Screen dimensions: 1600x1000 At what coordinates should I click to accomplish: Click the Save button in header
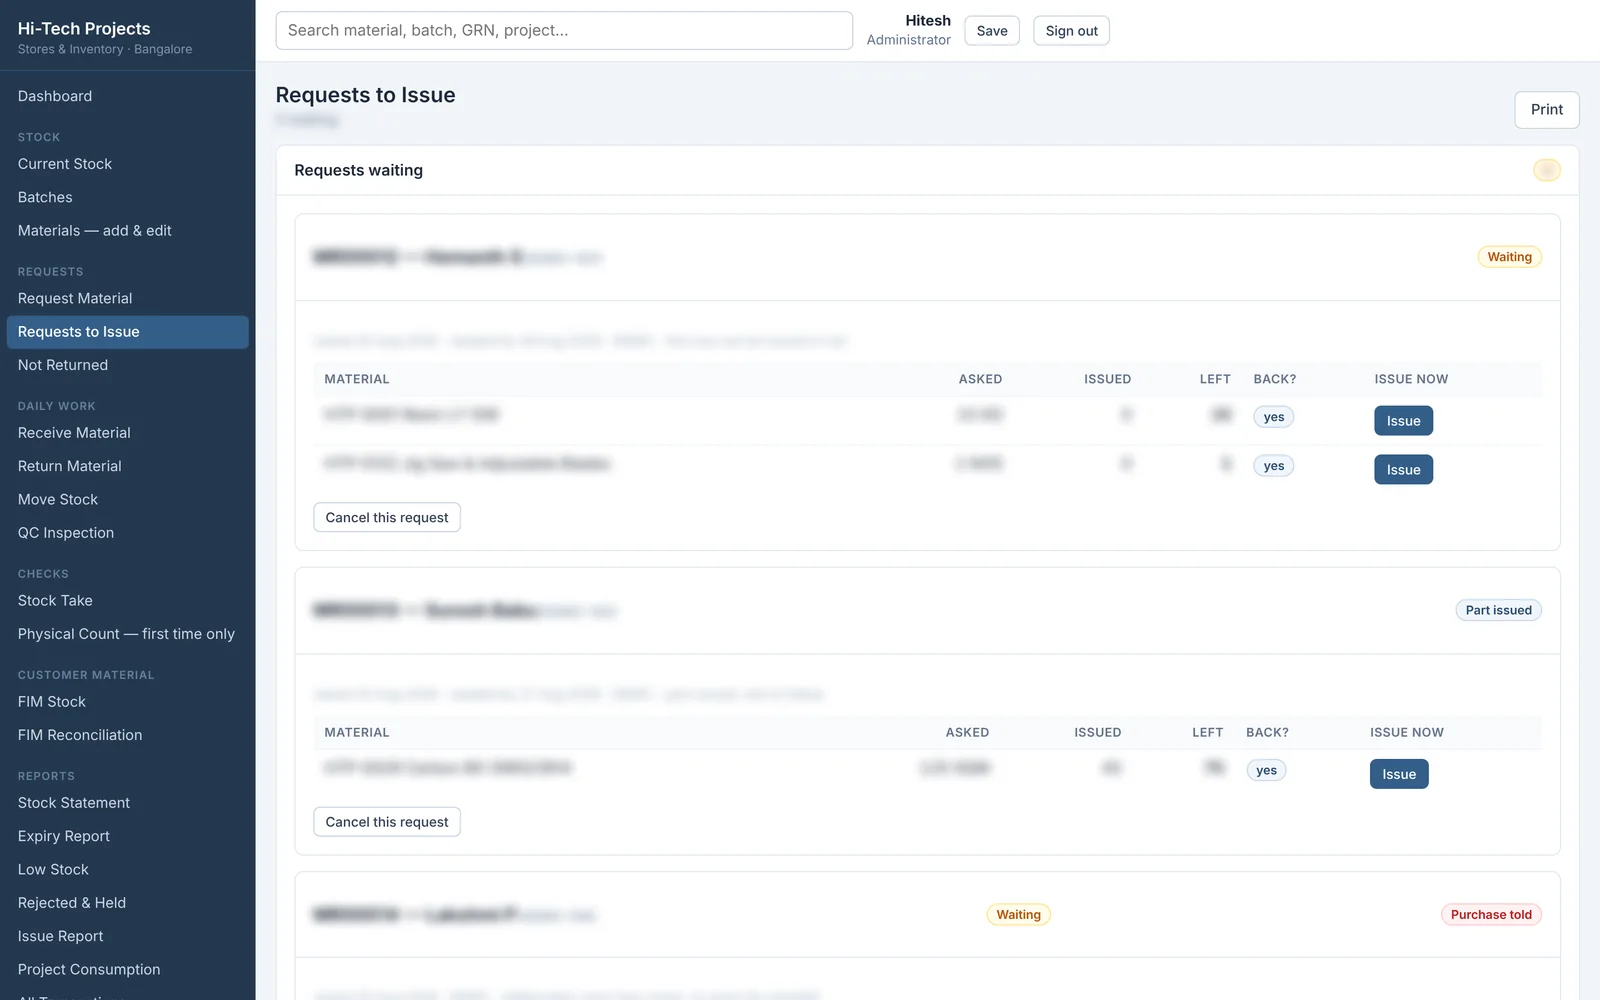click(992, 31)
